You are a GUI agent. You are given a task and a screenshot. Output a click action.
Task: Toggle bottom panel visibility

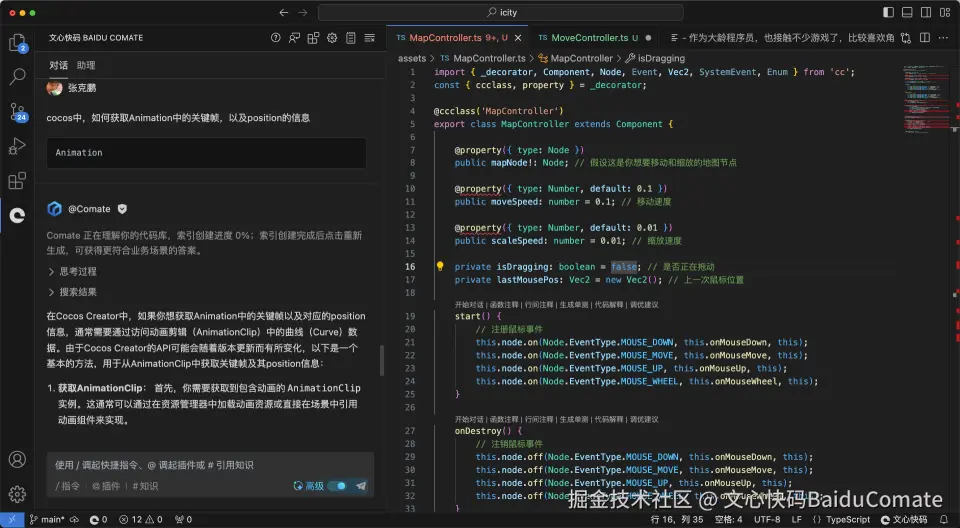pos(907,12)
